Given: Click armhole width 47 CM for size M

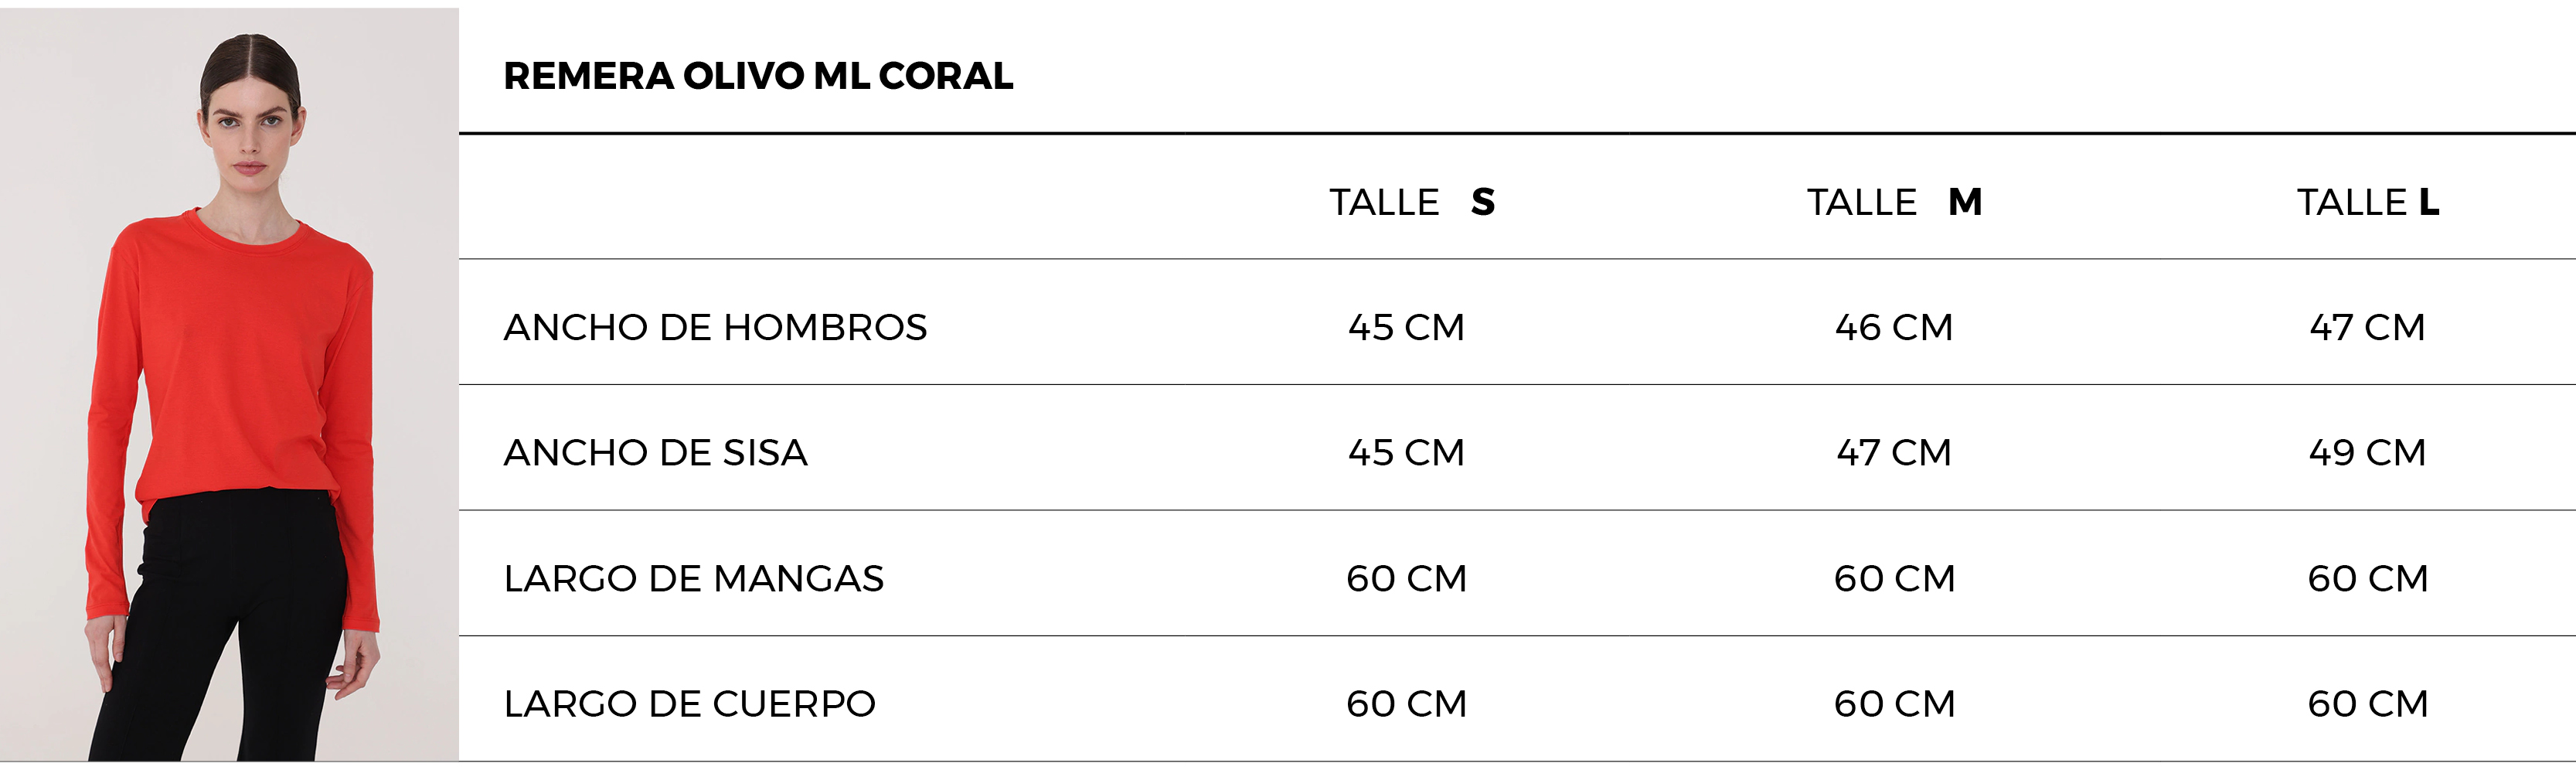Looking at the screenshot, I should (x=1894, y=452).
